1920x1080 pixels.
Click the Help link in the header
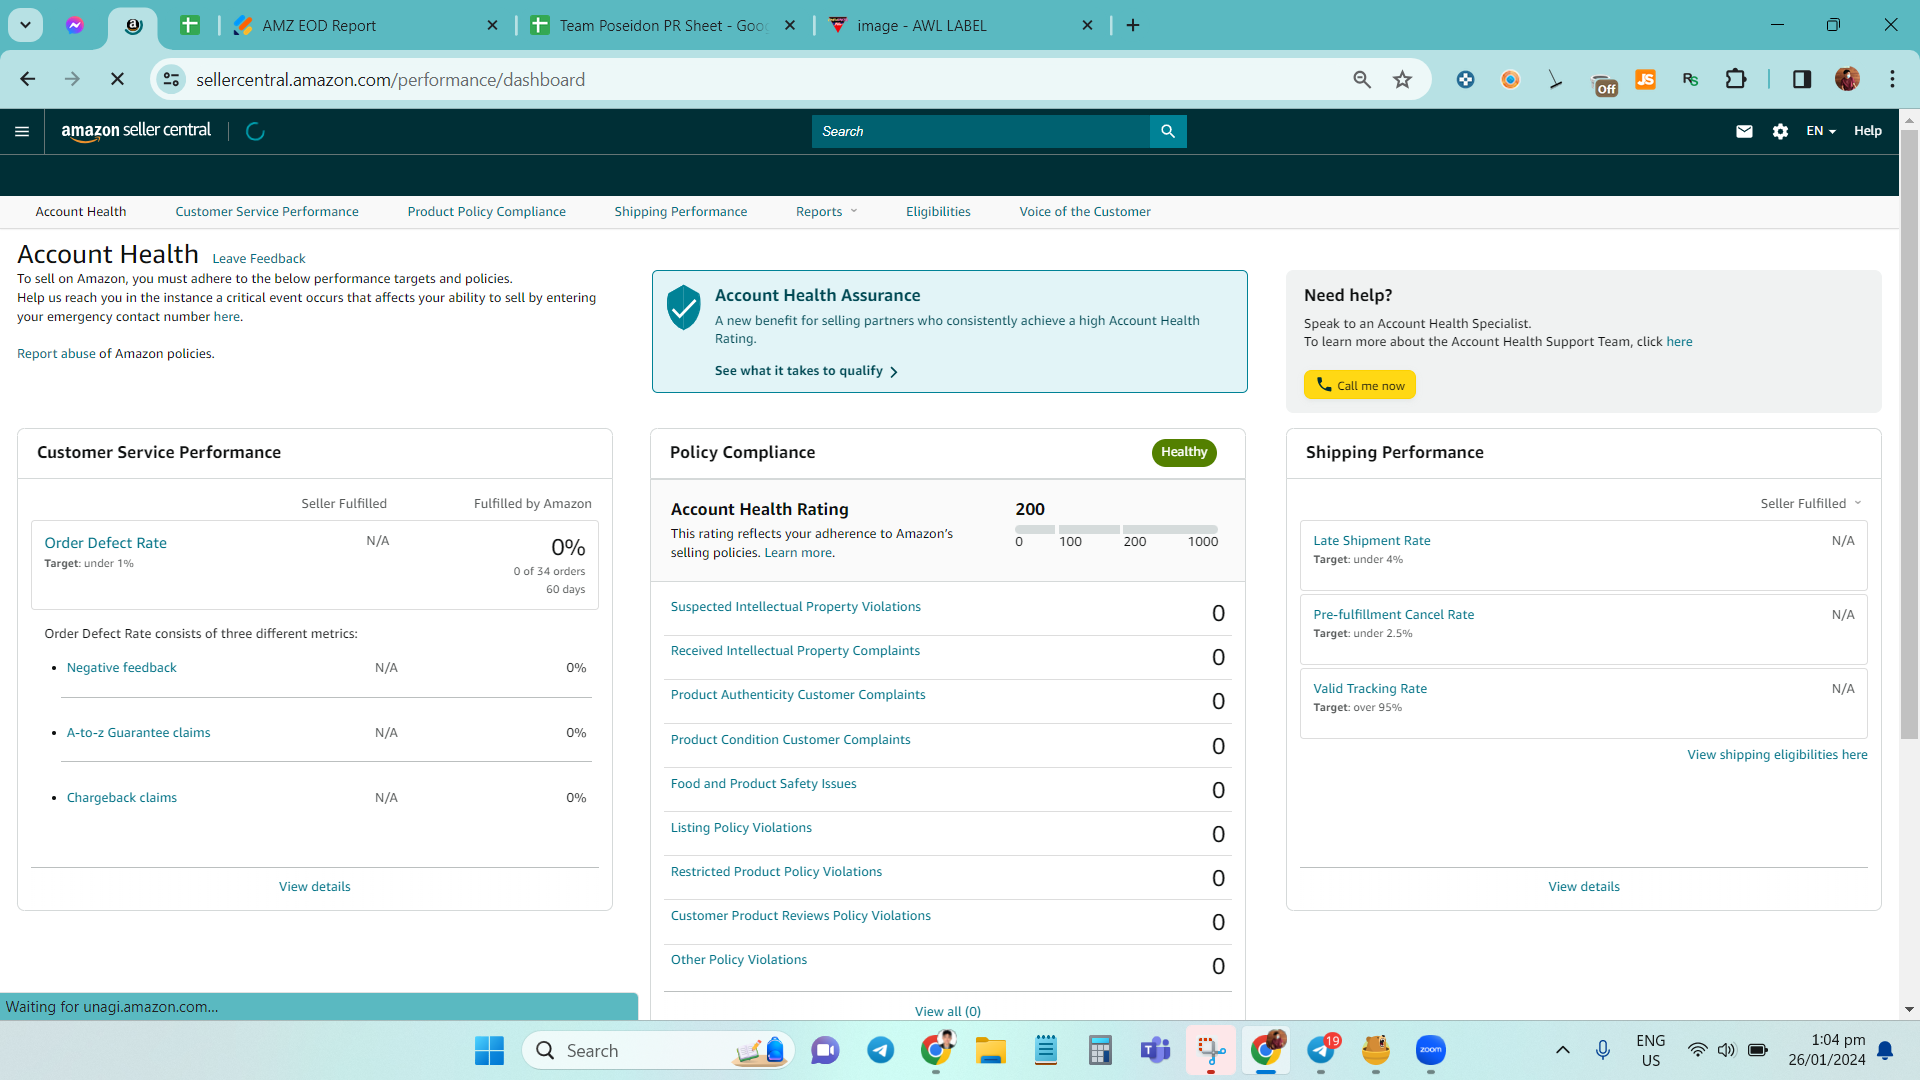(x=1867, y=131)
